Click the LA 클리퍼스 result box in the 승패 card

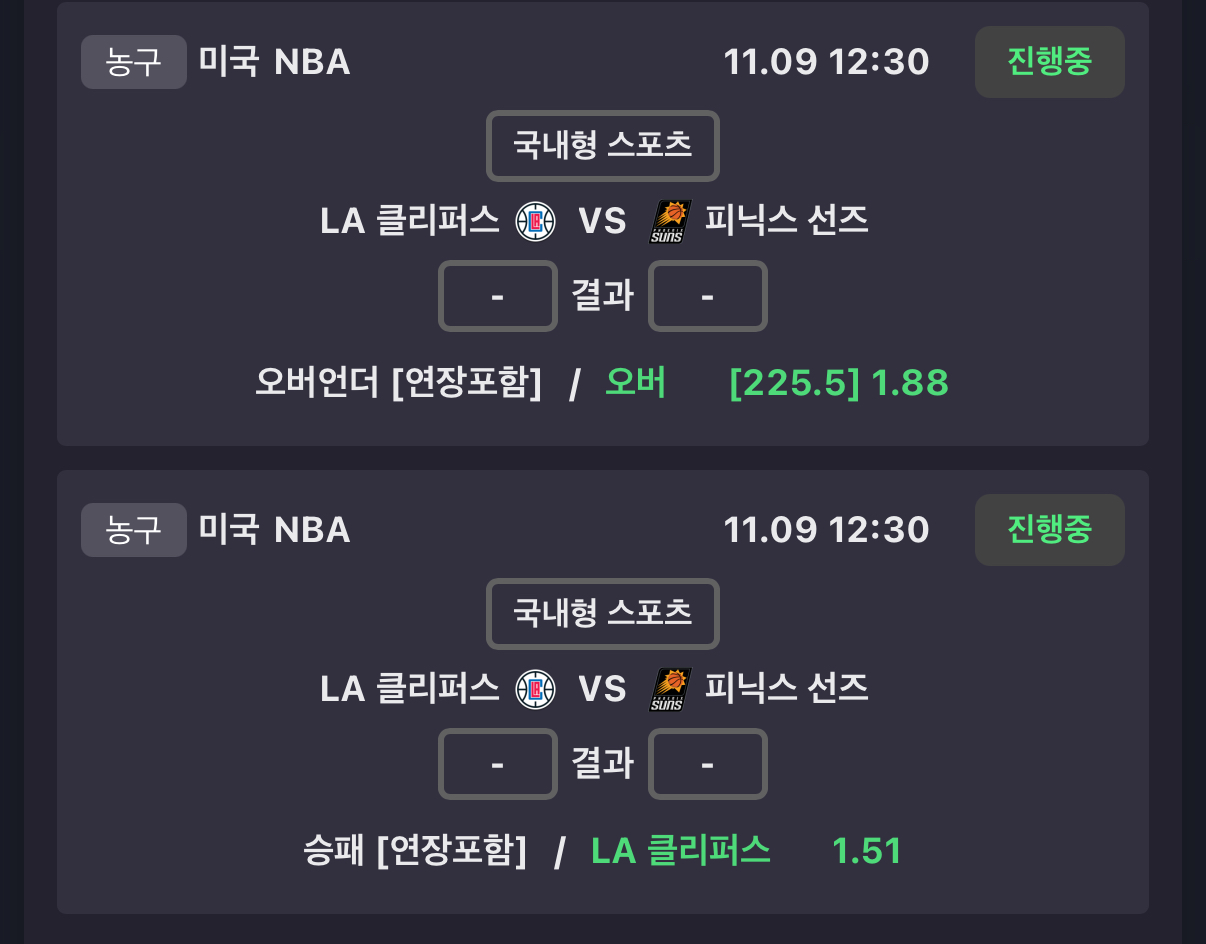coord(498,764)
